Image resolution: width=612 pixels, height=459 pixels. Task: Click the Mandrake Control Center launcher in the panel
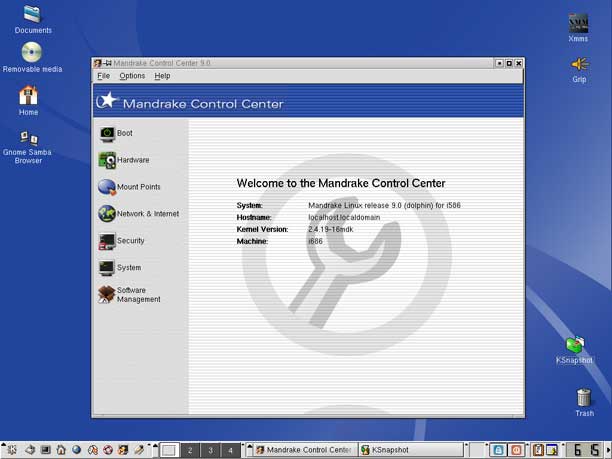tap(123, 450)
